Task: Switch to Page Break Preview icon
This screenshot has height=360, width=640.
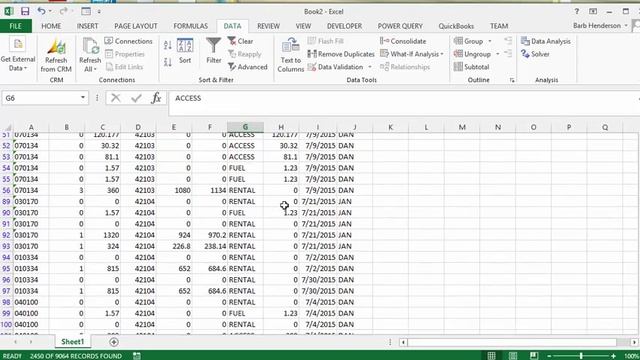Action: [534, 356]
